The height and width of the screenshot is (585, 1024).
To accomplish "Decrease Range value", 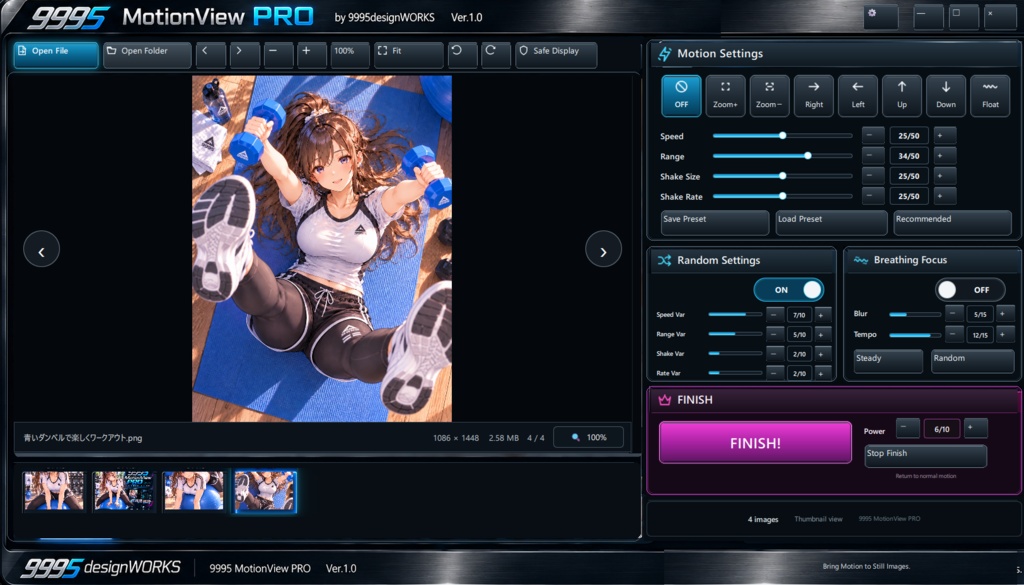I will click(873, 156).
